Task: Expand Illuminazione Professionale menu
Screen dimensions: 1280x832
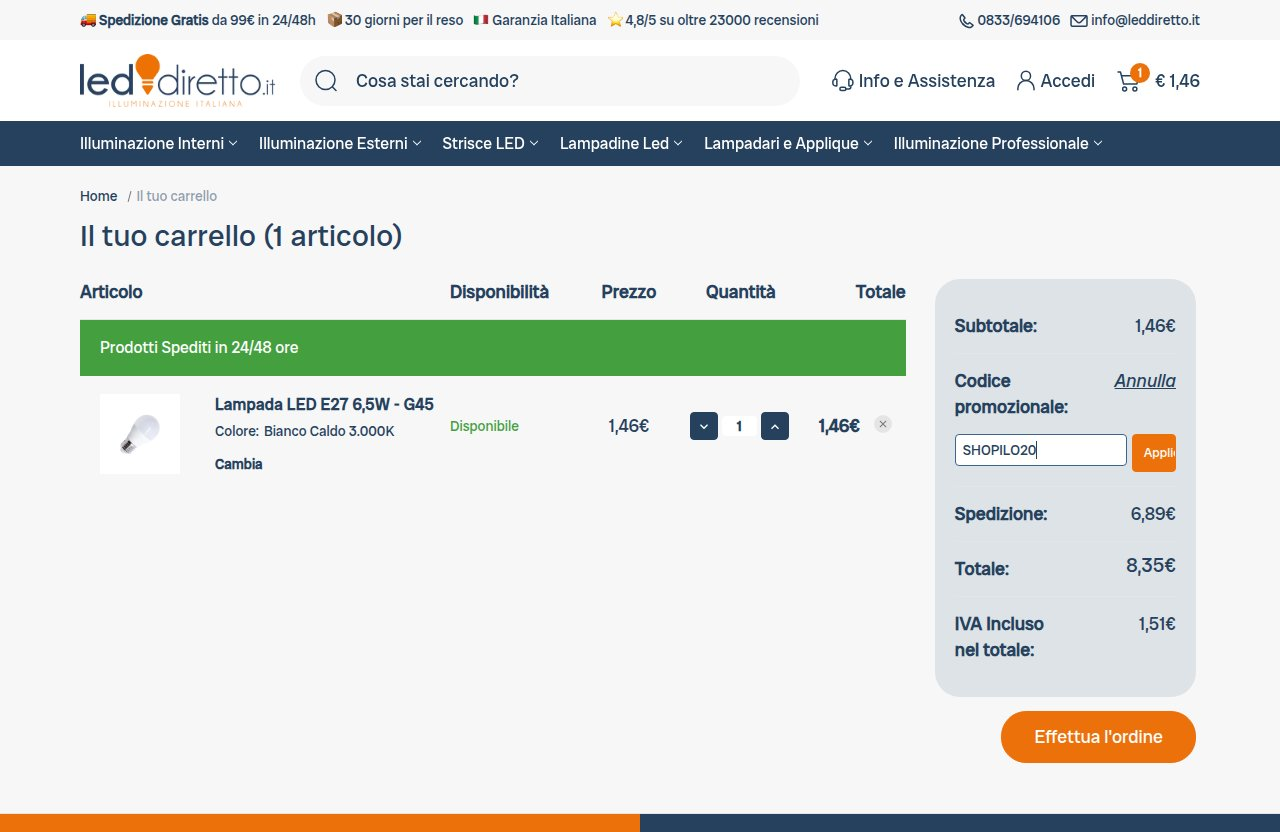Action: click(998, 143)
